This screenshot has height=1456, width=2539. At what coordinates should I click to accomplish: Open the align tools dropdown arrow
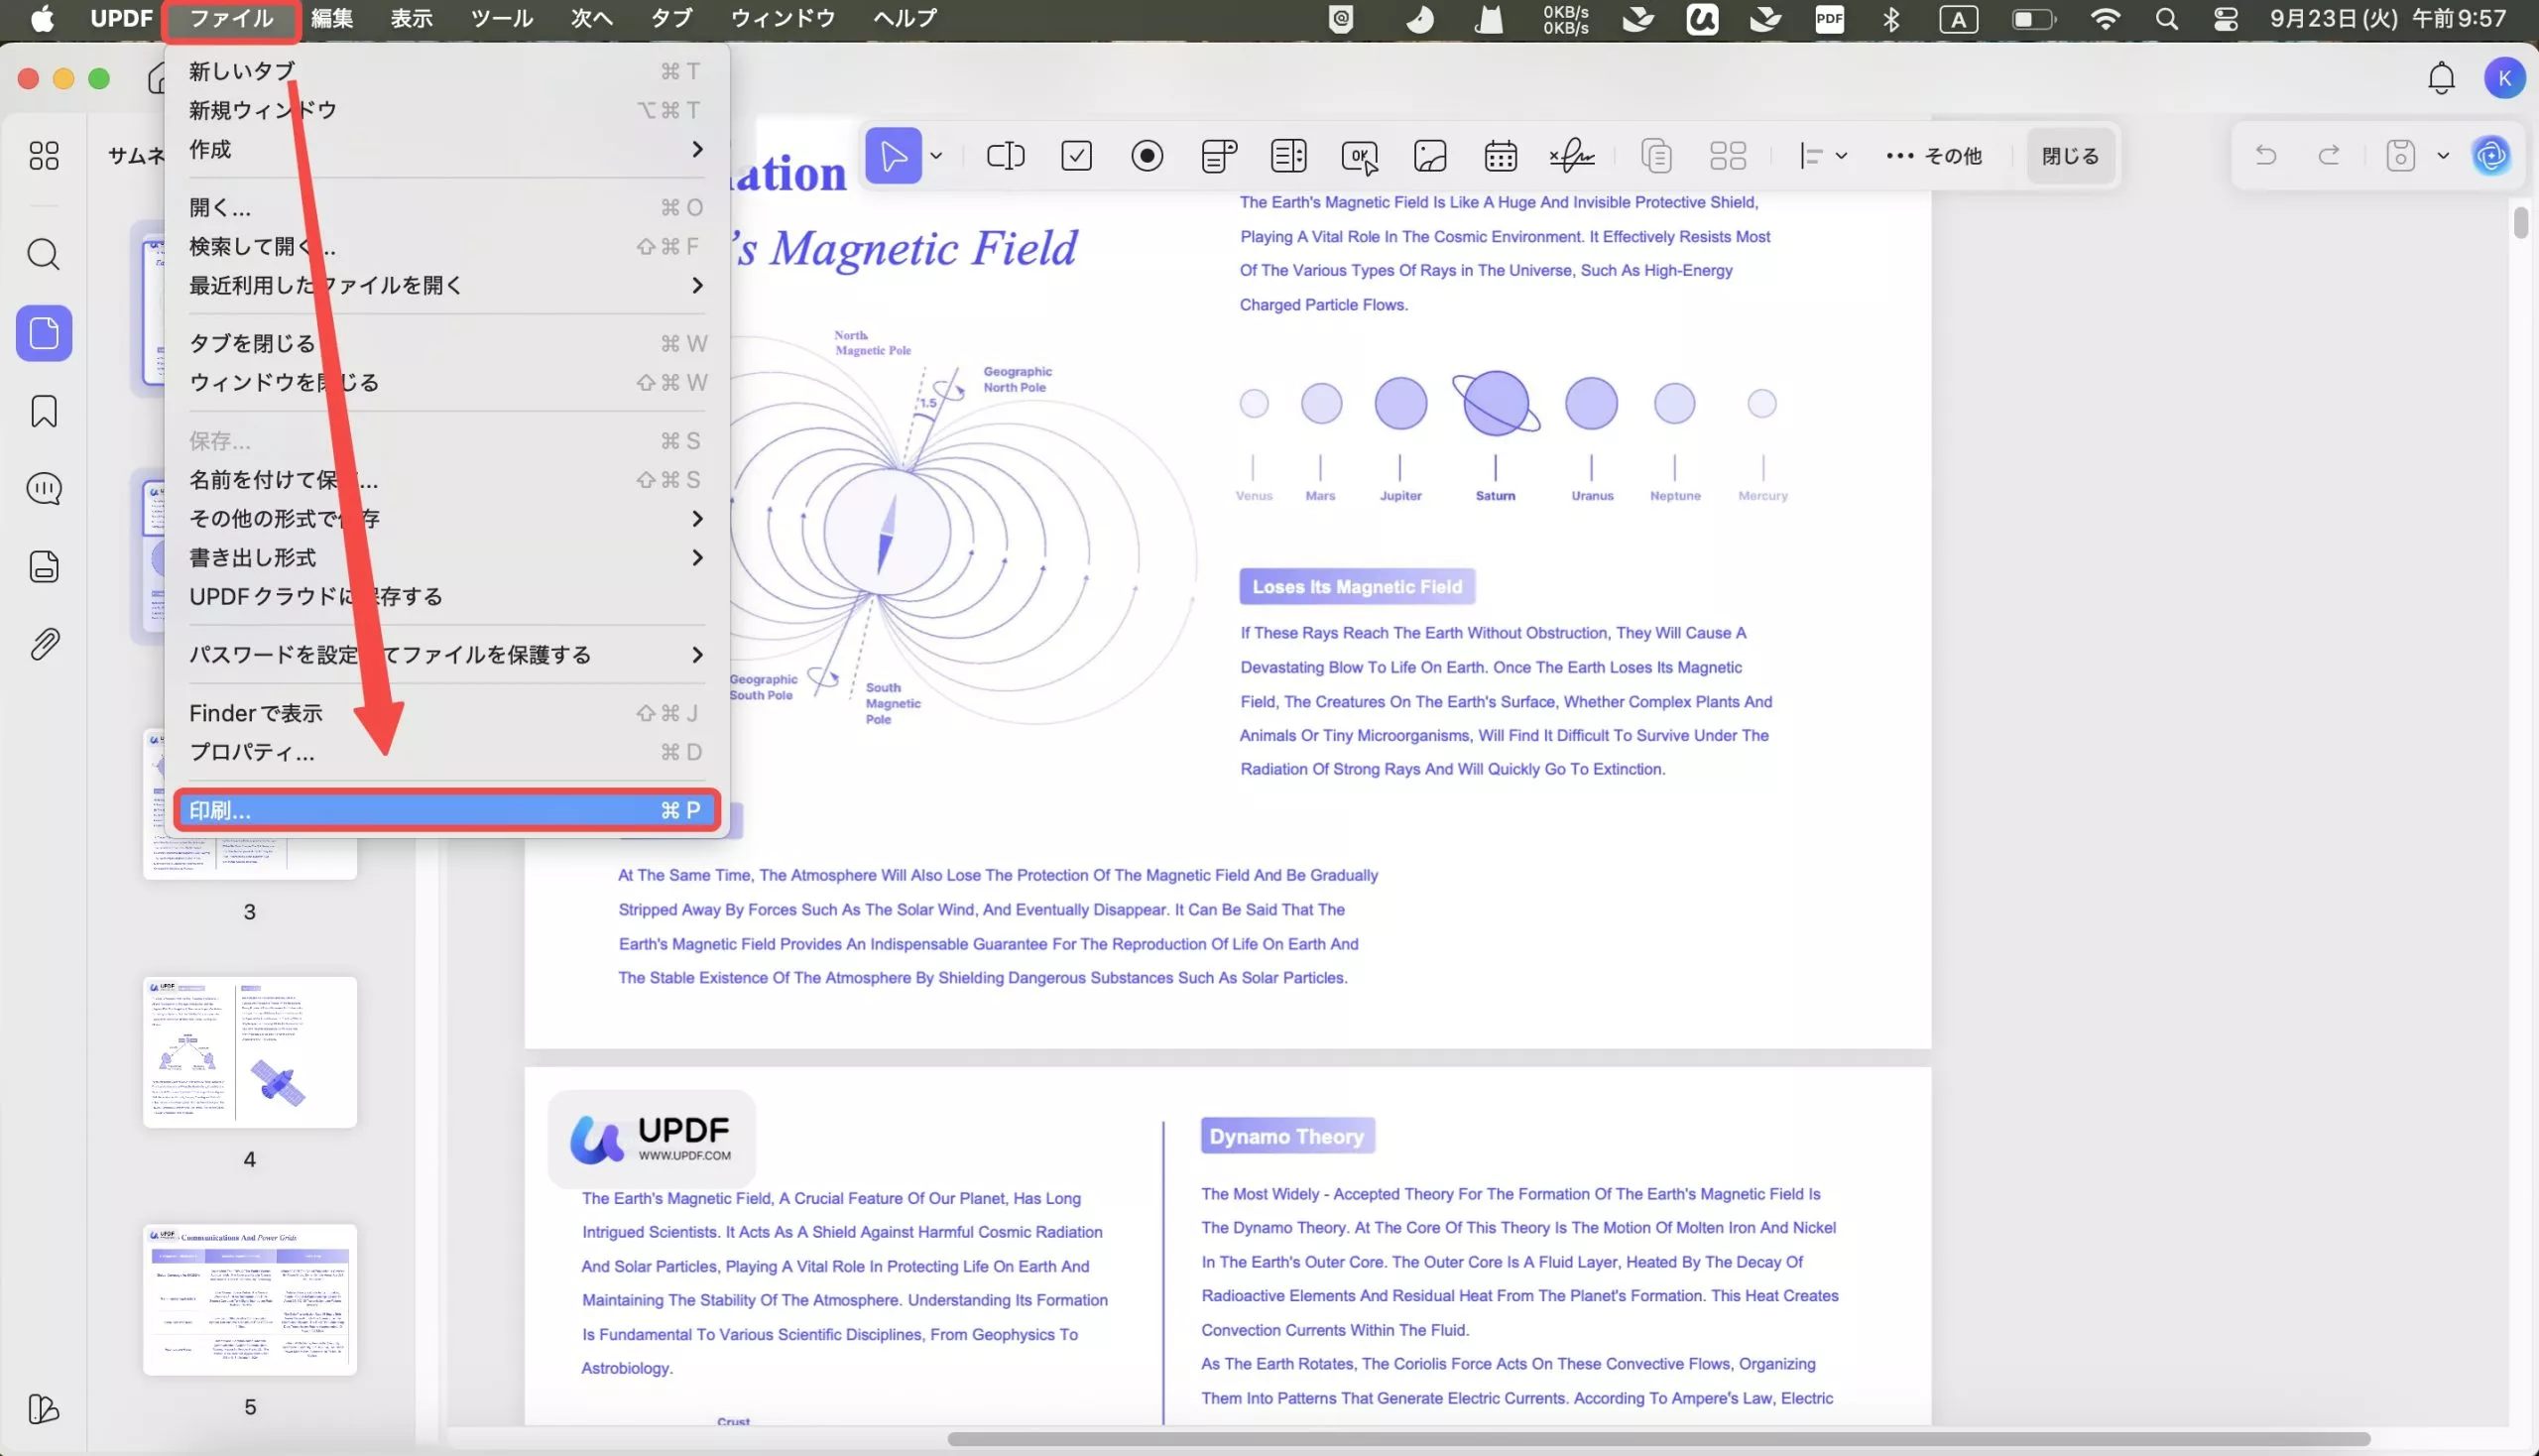1840,156
